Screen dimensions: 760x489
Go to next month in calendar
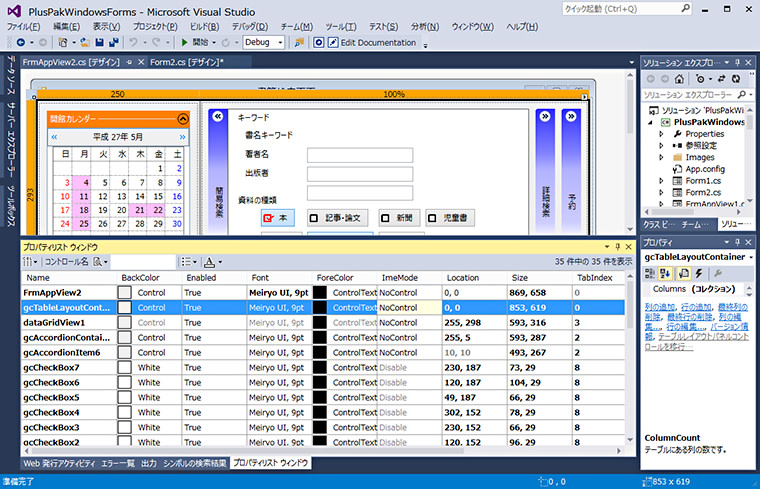pyautogui.click(x=182, y=137)
